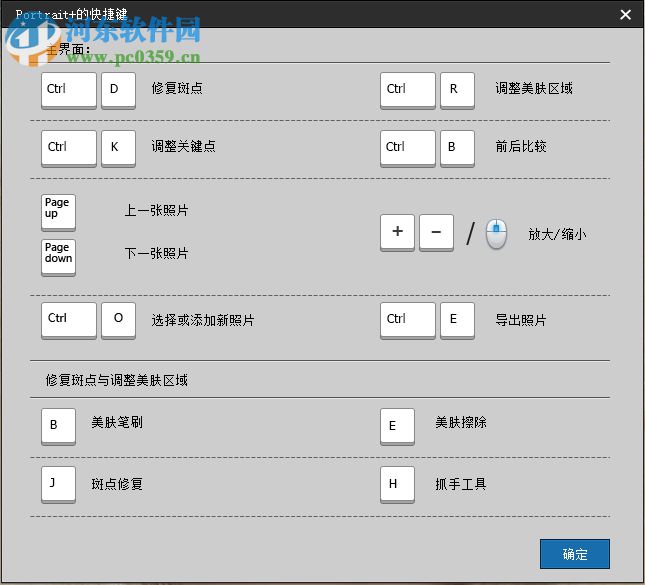Click the 前后比较 label text
This screenshot has width=645, height=585.
(x=521, y=146)
